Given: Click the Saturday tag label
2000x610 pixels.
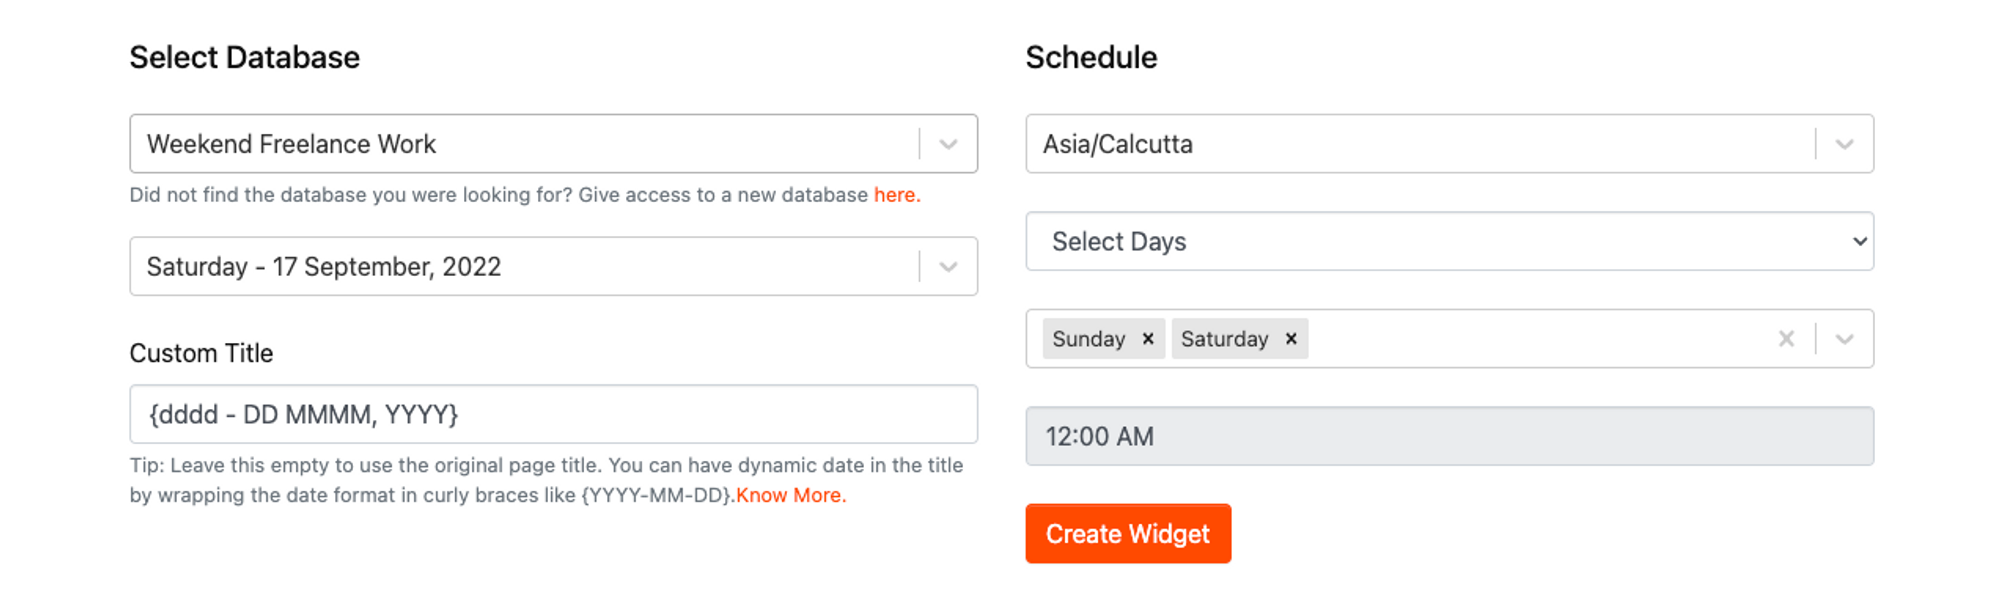Looking at the screenshot, I should 1224,339.
